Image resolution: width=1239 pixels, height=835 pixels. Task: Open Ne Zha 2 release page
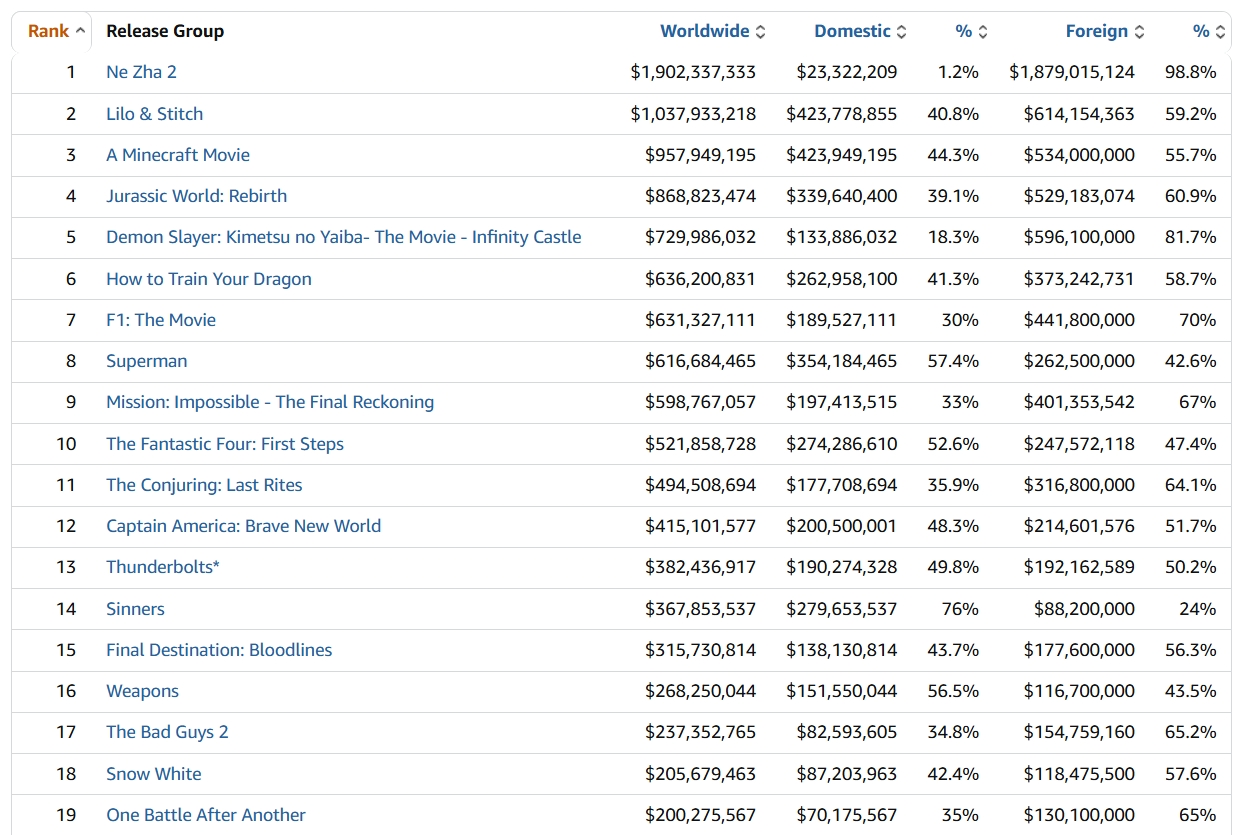point(141,72)
